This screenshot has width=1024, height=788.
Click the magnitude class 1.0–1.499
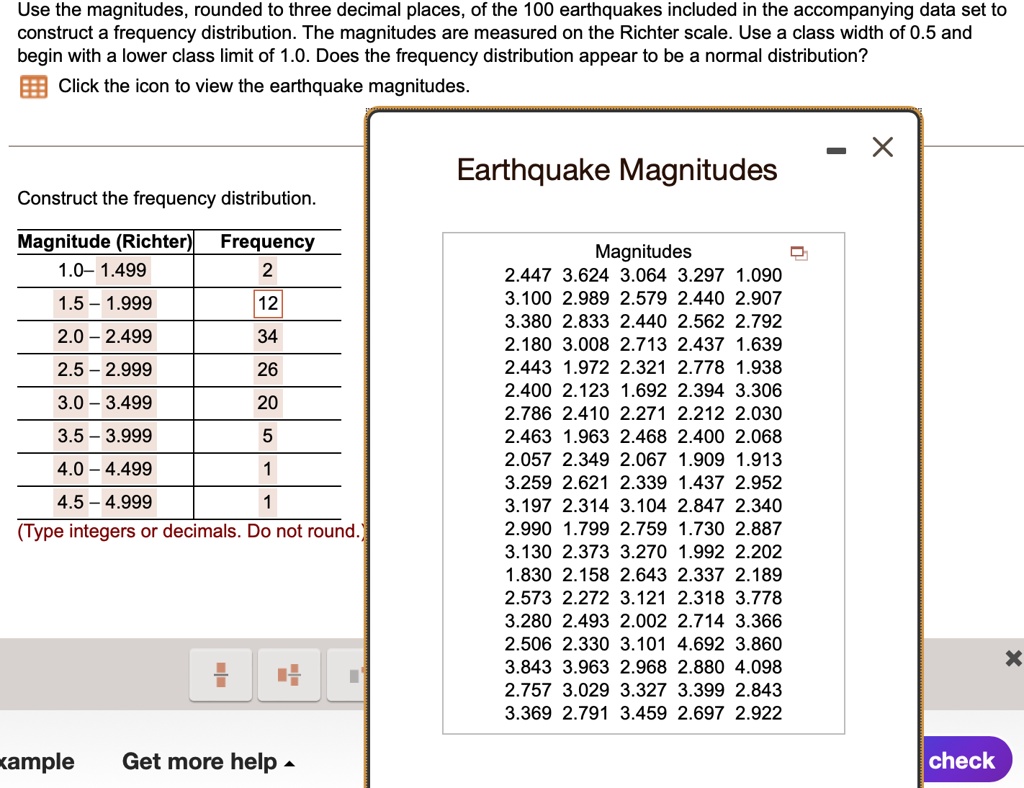point(103,270)
